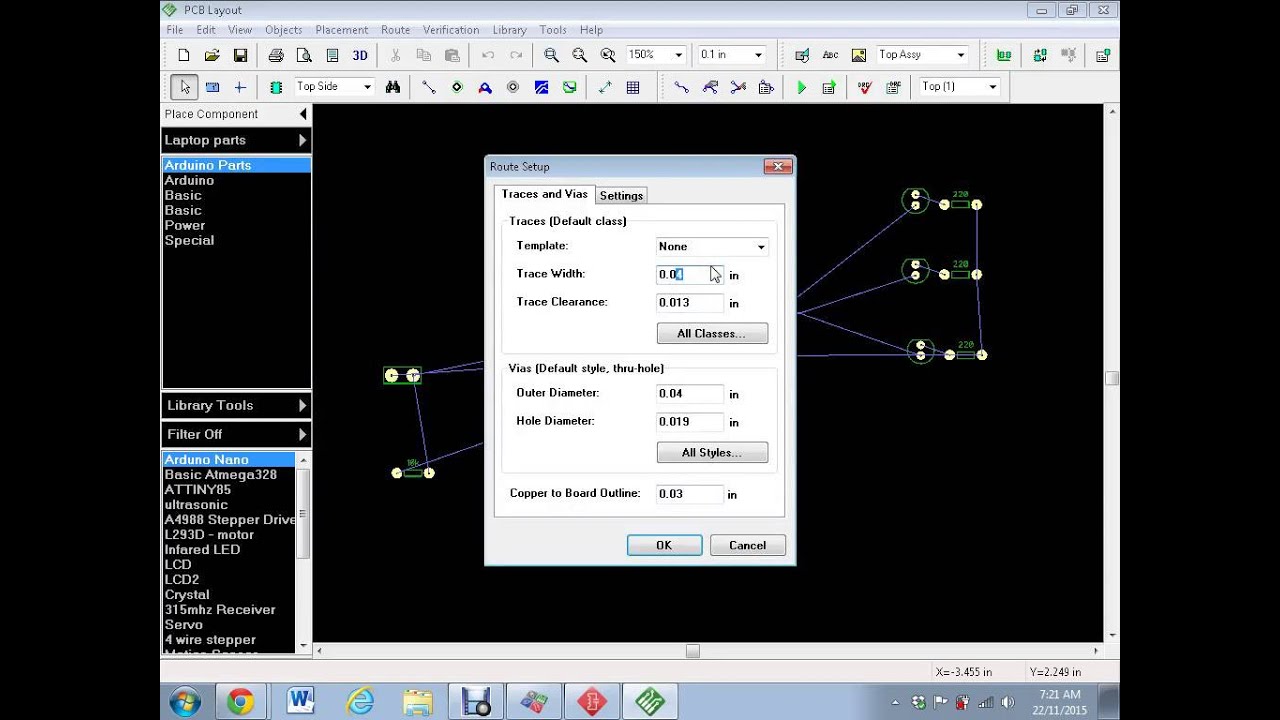The width and height of the screenshot is (1280, 720).
Task: Run autorouter with green play icon
Action: (801, 87)
